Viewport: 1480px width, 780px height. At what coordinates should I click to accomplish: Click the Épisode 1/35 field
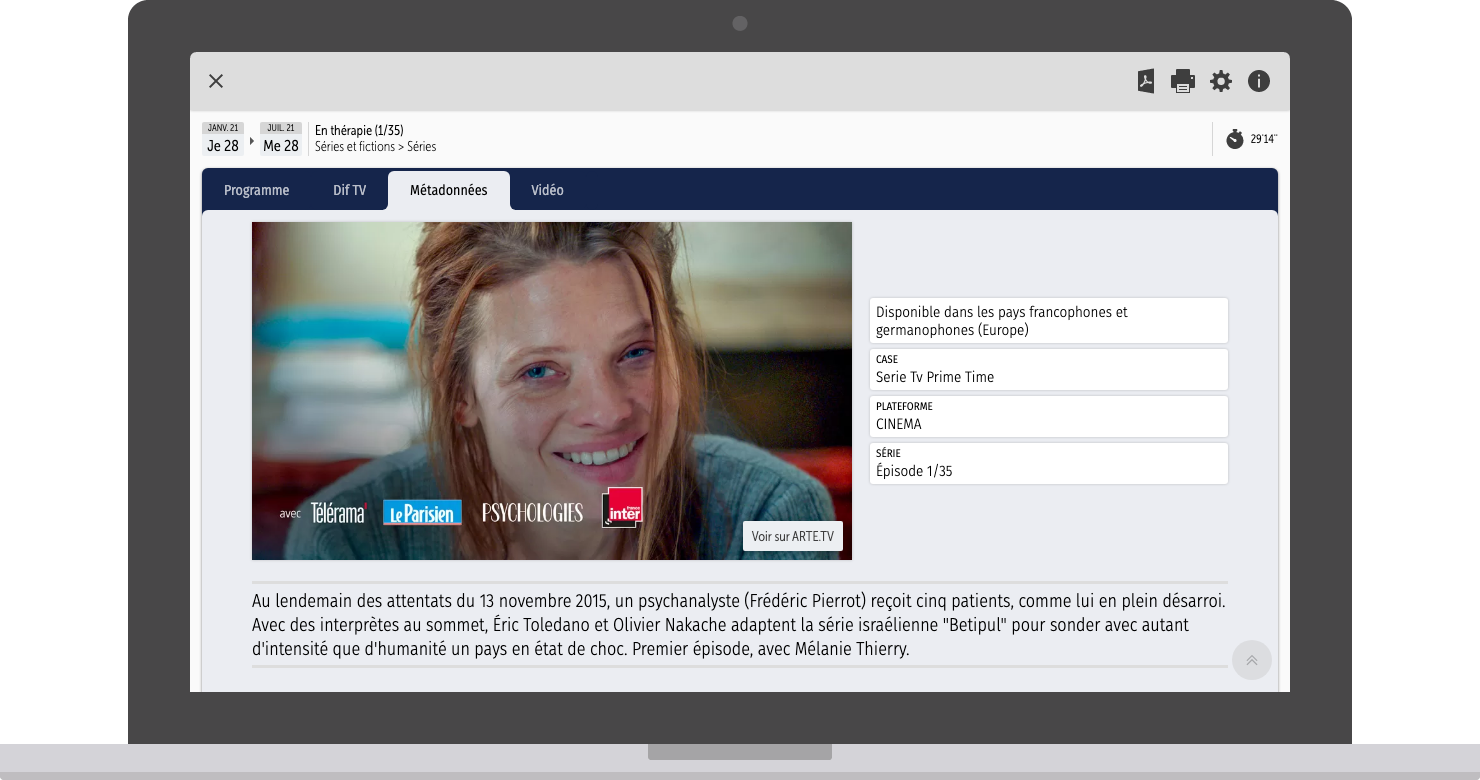click(x=1049, y=463)
